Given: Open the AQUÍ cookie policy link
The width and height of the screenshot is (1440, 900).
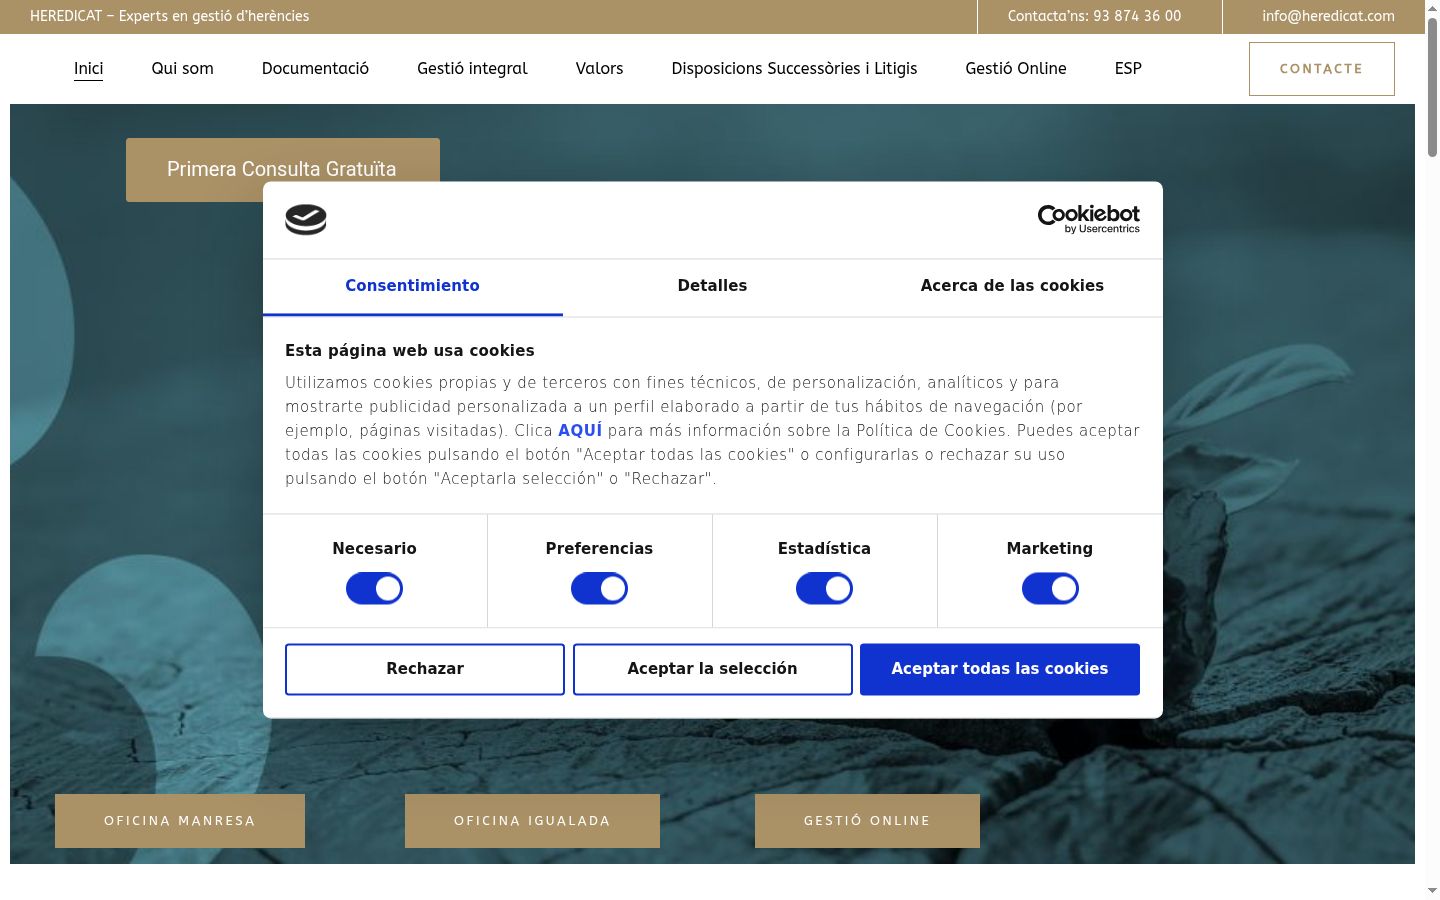Looking at the screenshot, I should pyautogui.click(x=580, y=431).
